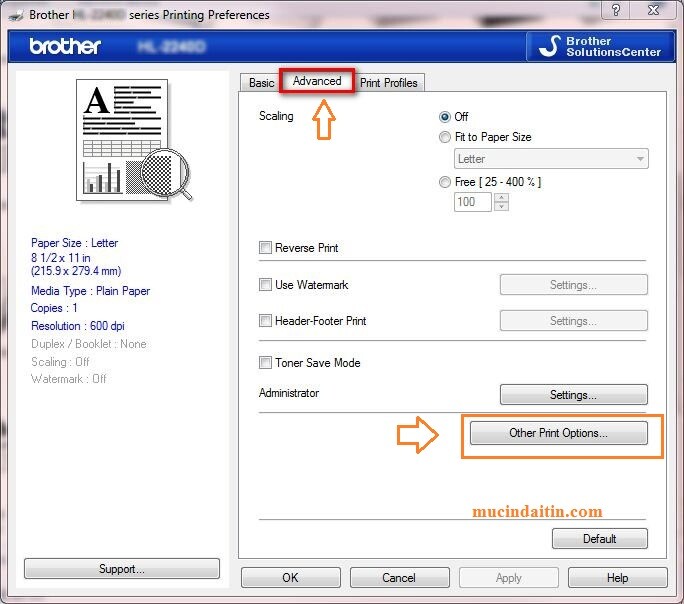The width and height of the screenshot is (684, 604).
Task: Close the Printing Preferences window
Action: click(653, 10)
